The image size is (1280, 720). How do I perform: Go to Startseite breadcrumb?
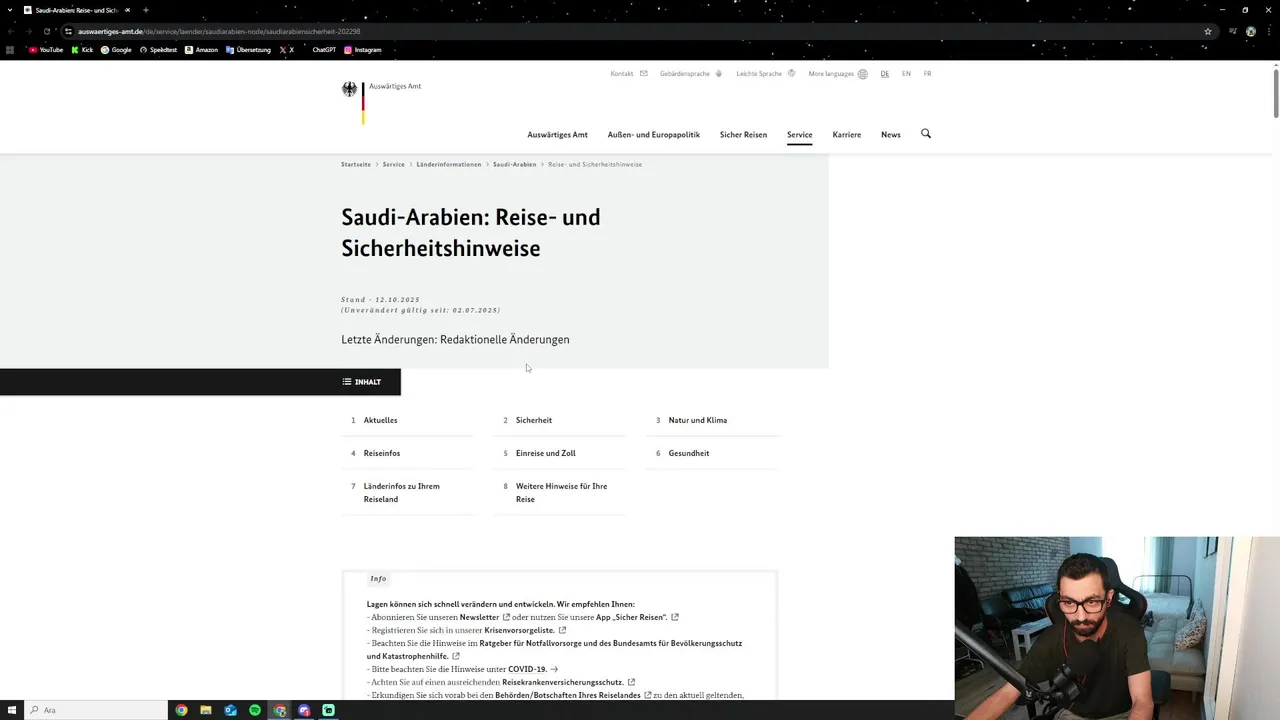click(356, 164)
